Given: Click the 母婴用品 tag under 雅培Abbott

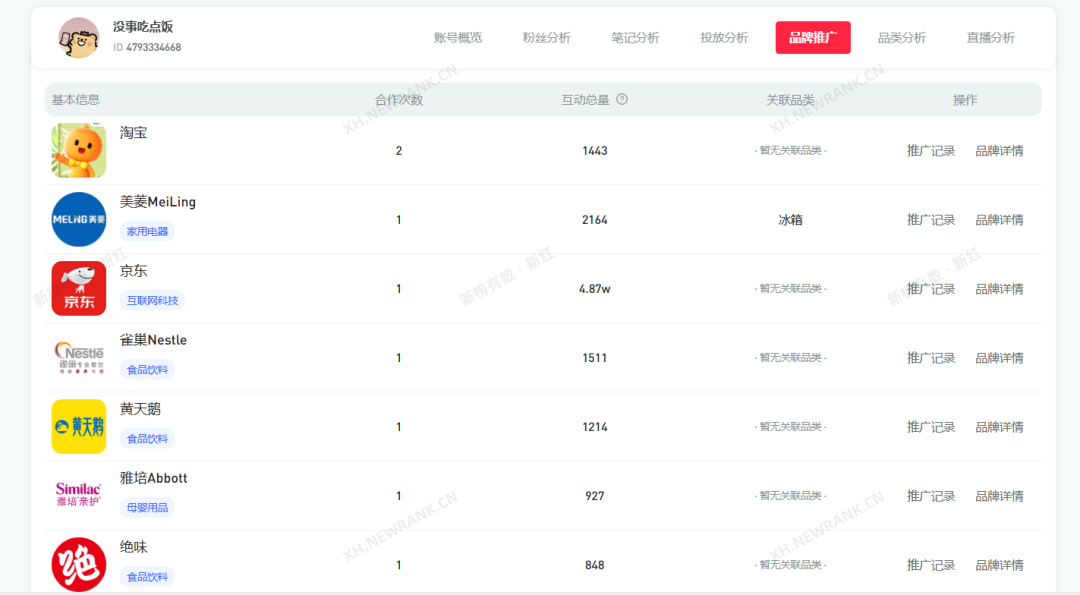Looking at the screenshot, I should 147,507.
